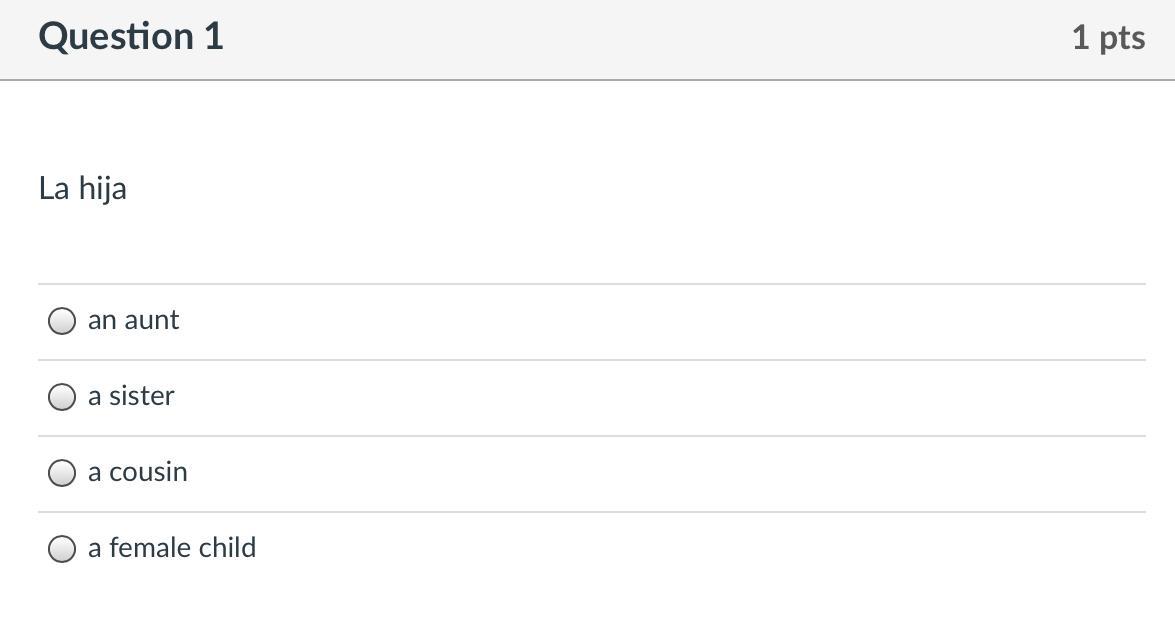Click the "a sister" answer label
The height and width of the screenshot is (627, 1175).
[x=131, y=396]
